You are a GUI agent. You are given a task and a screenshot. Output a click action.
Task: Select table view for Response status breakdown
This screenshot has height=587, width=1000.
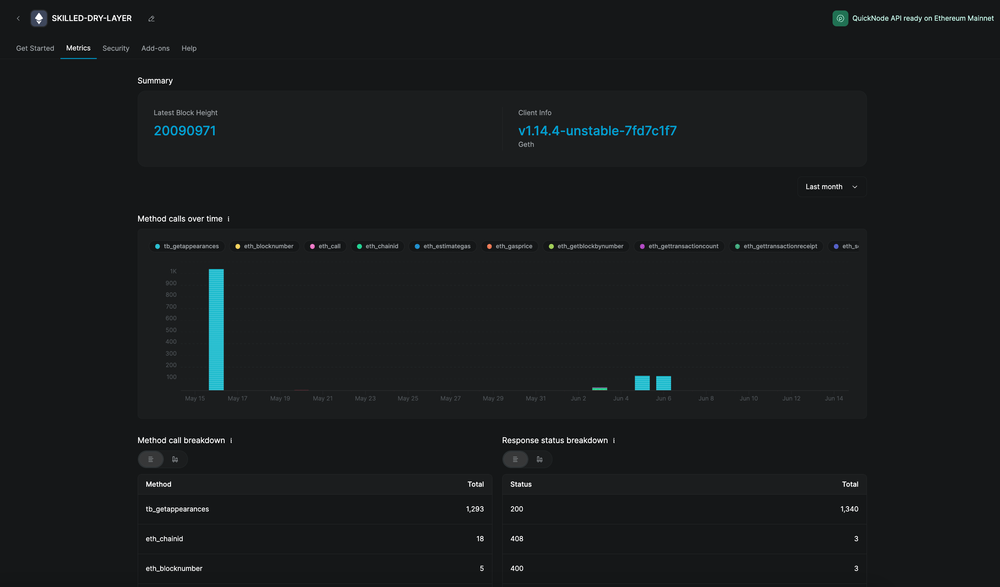click(516, 459)
